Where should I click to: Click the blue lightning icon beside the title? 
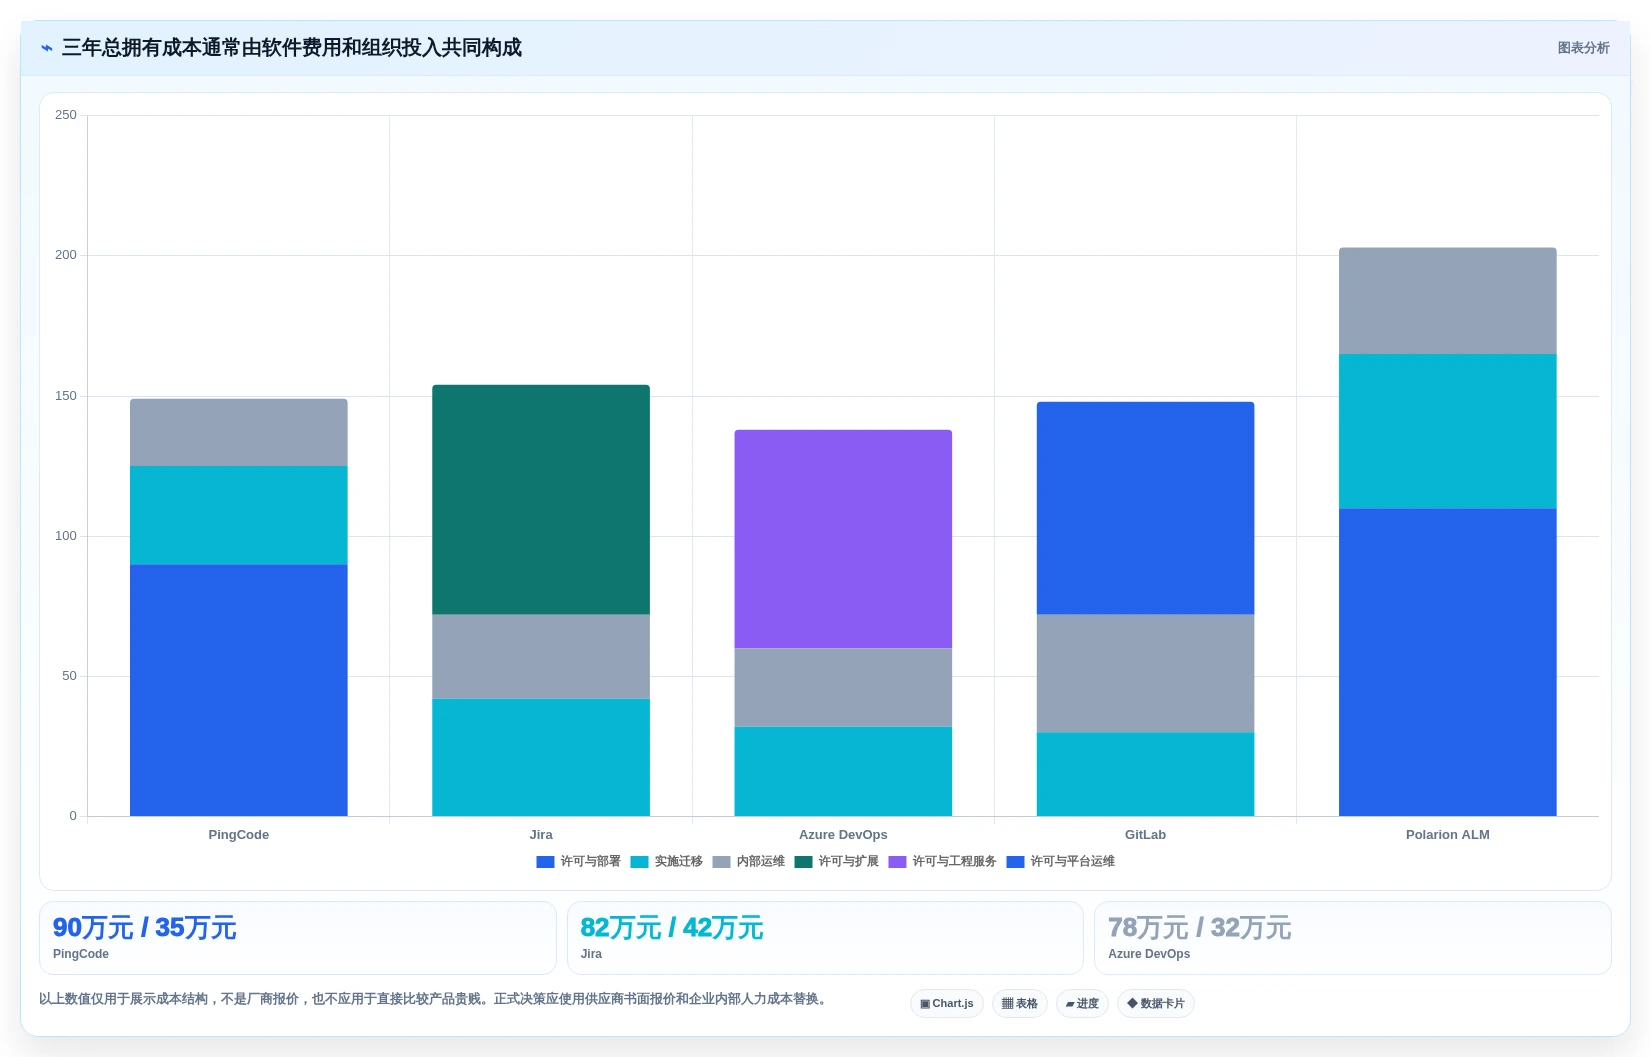[x=46, y=48]
